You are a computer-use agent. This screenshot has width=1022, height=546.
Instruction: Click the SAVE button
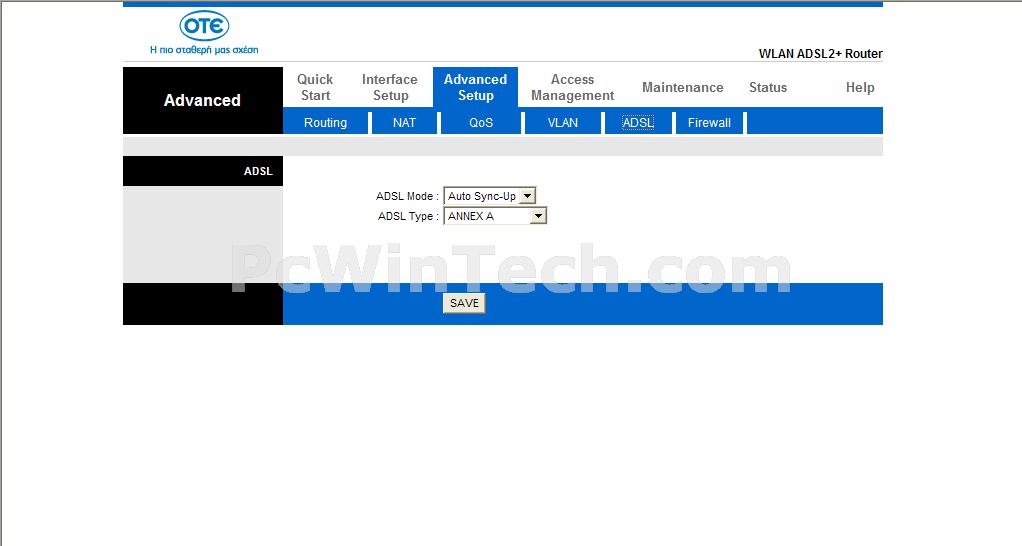(464, 303)
